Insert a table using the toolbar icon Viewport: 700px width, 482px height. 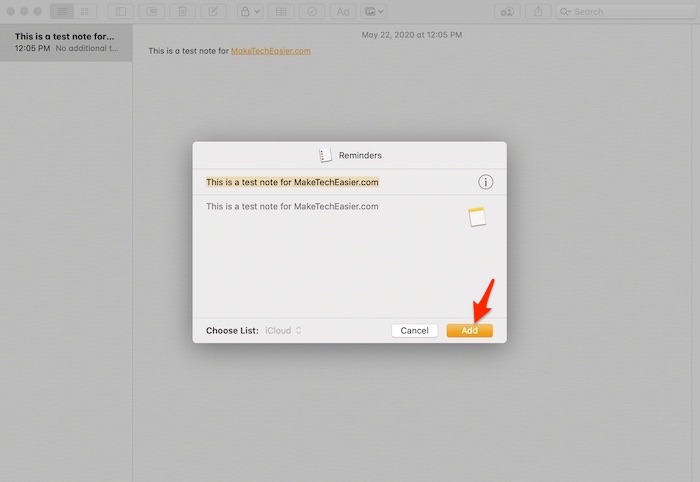click(x=281, y=12)
